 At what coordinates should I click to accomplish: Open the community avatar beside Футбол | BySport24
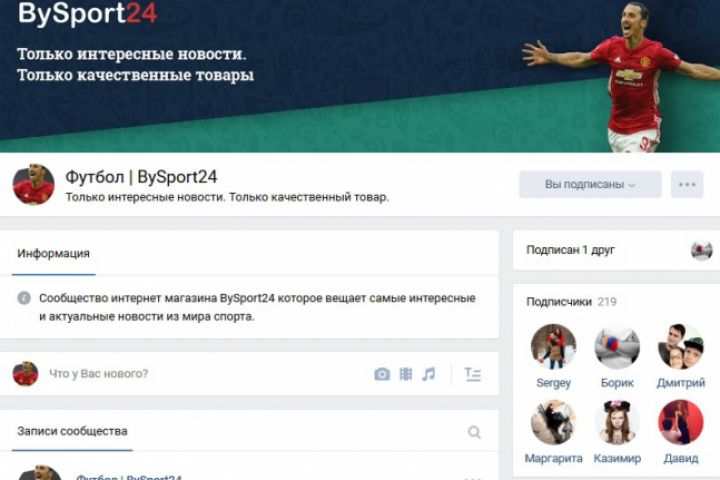(x=34, y=185)
